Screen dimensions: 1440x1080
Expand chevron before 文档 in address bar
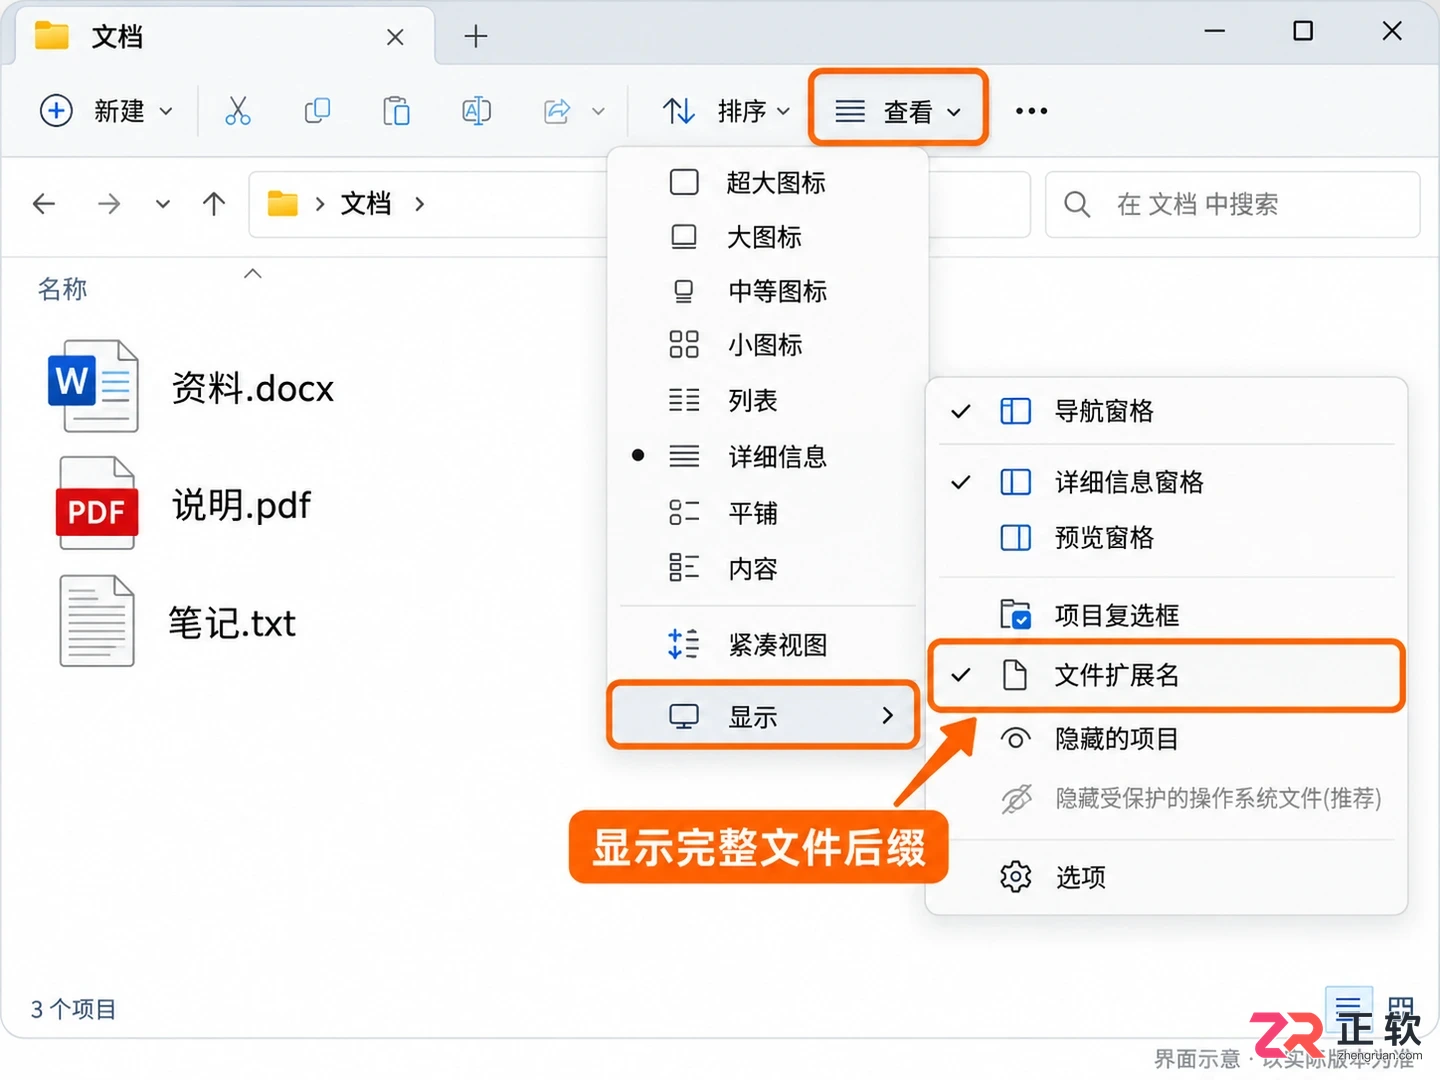pyautogui.click(x=320, y=204)
